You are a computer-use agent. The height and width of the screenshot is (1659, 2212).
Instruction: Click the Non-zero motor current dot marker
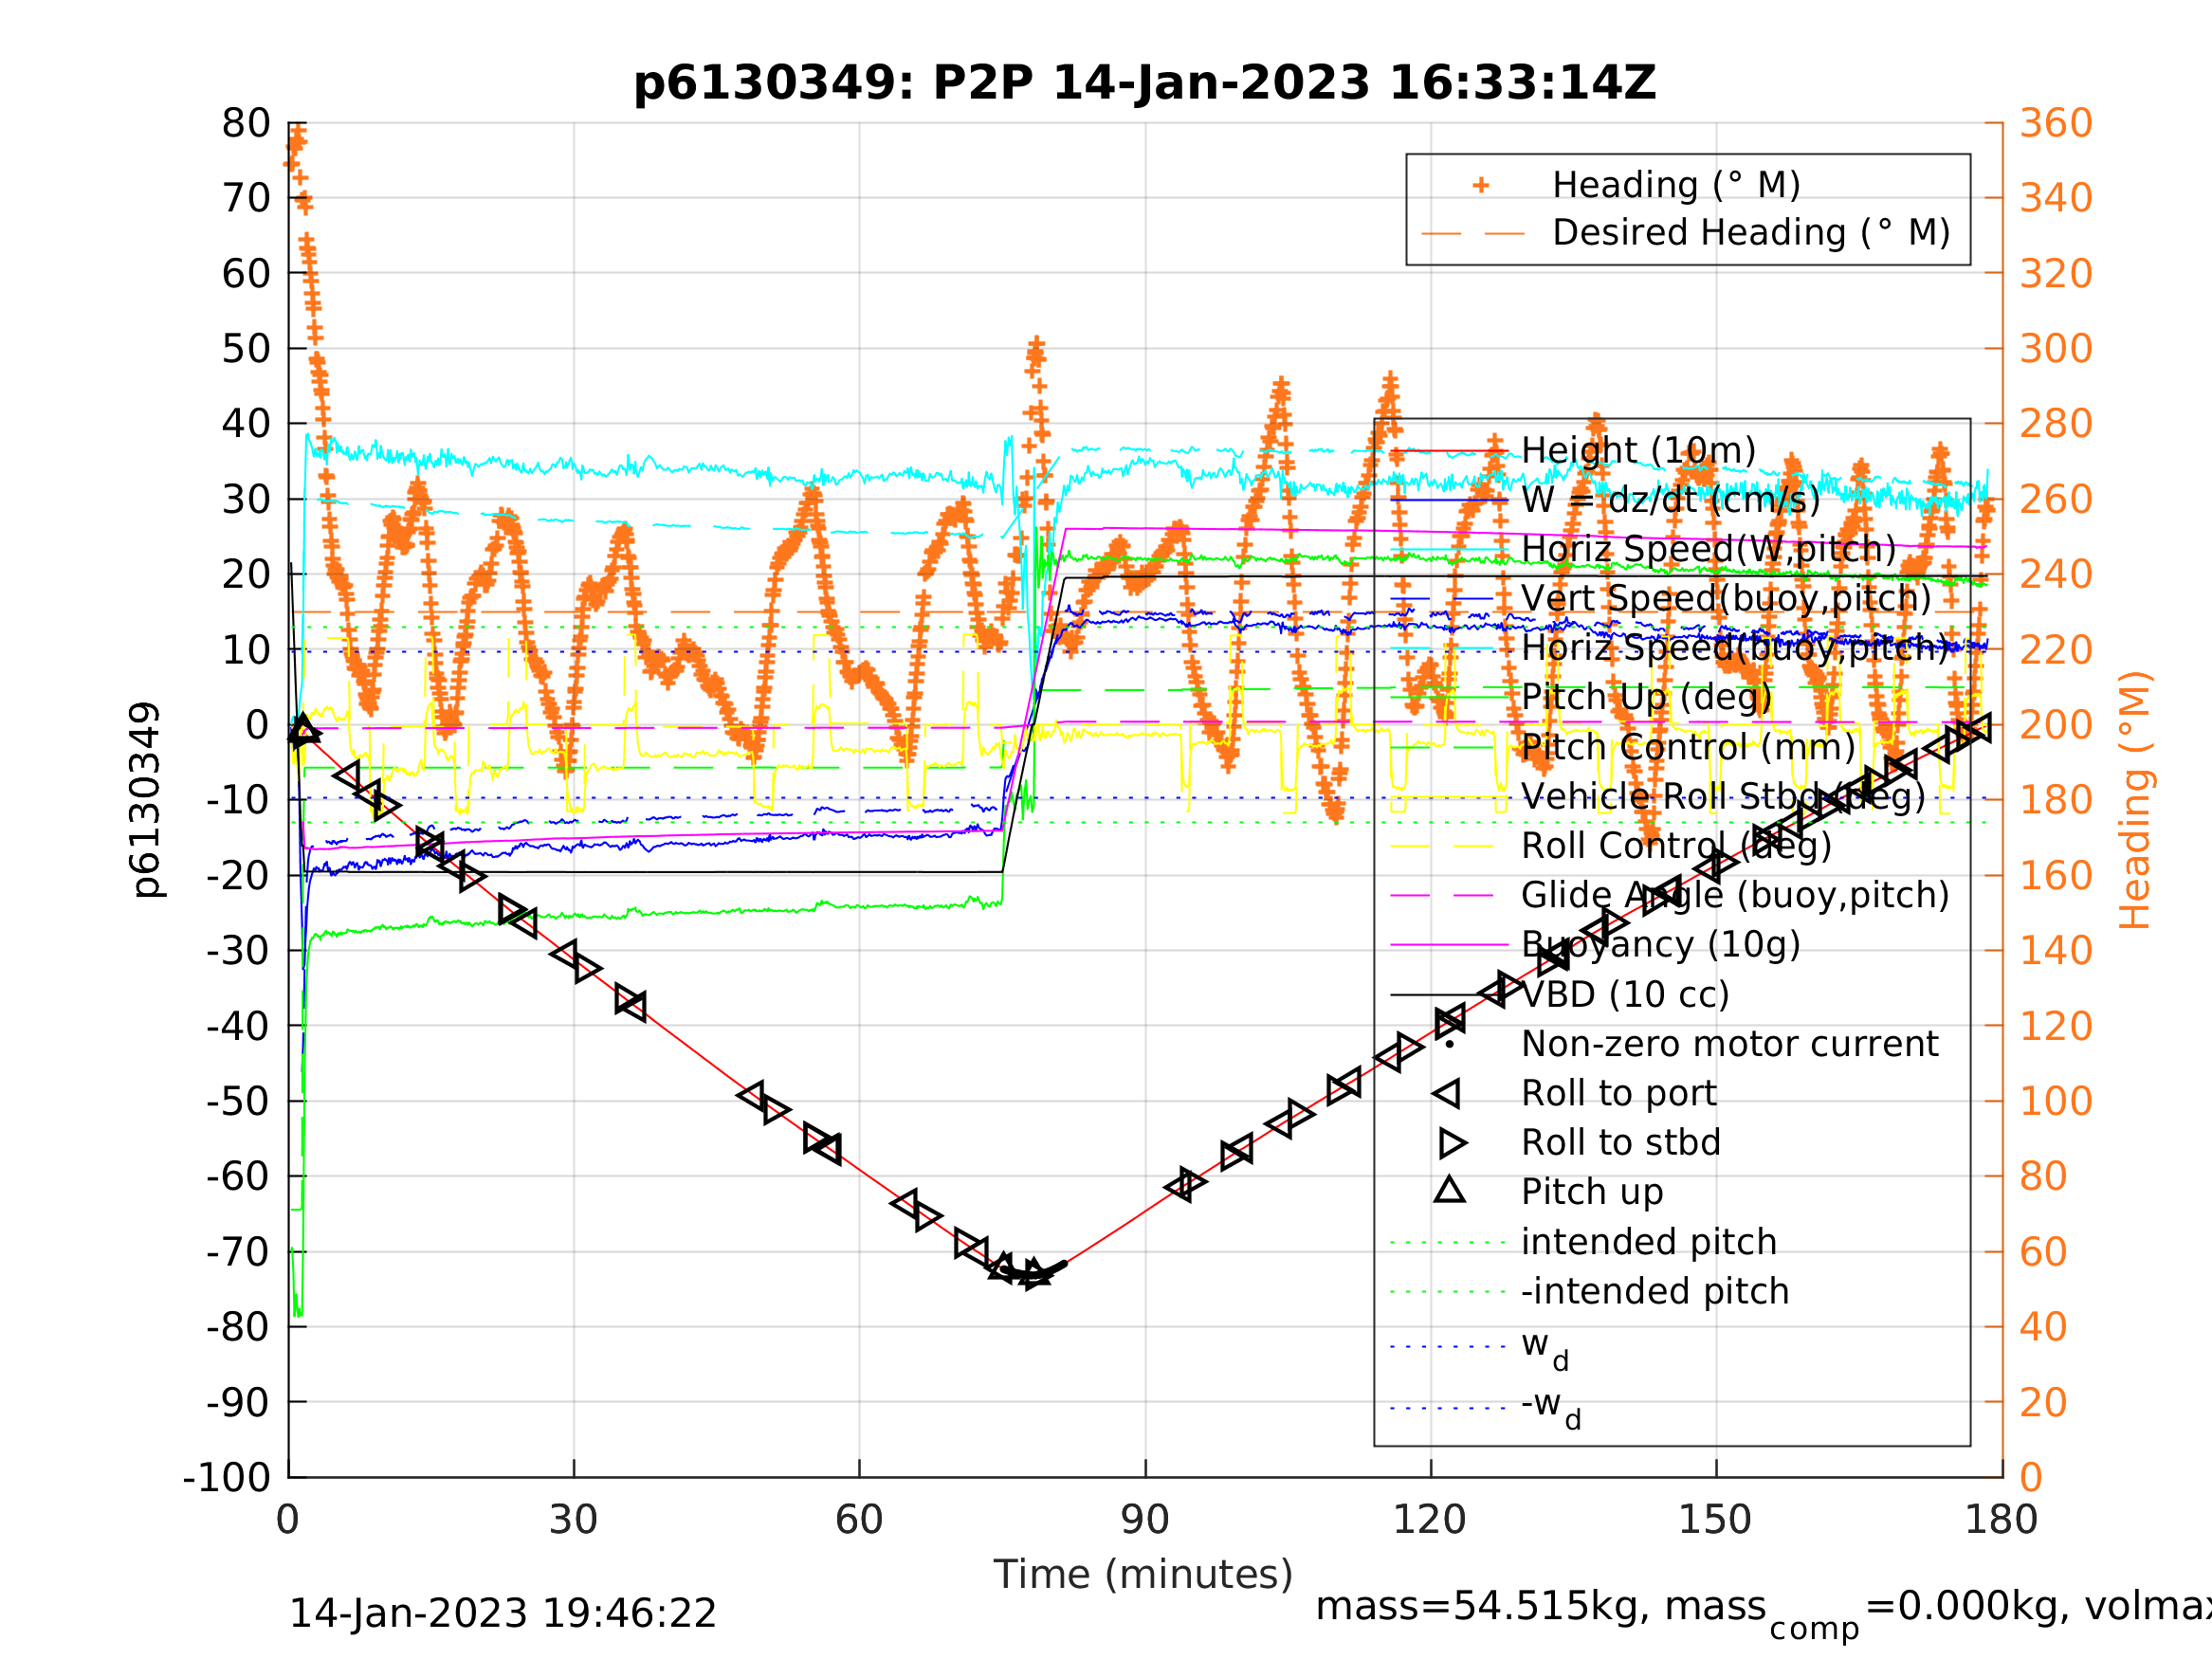click(x=1449, y=1044)
